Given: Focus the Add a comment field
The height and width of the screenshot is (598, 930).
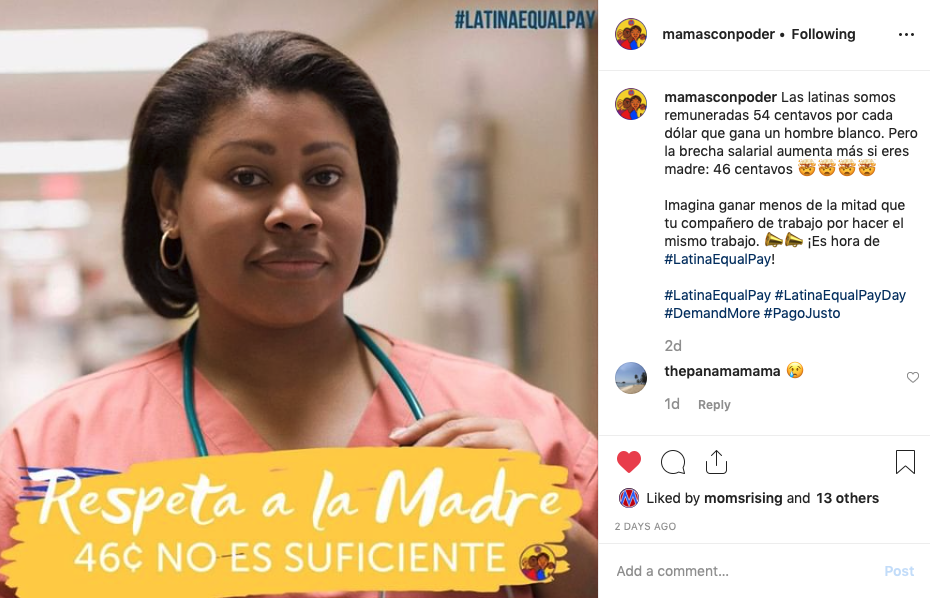Looking at the screenshot, I should click(744, 571).
